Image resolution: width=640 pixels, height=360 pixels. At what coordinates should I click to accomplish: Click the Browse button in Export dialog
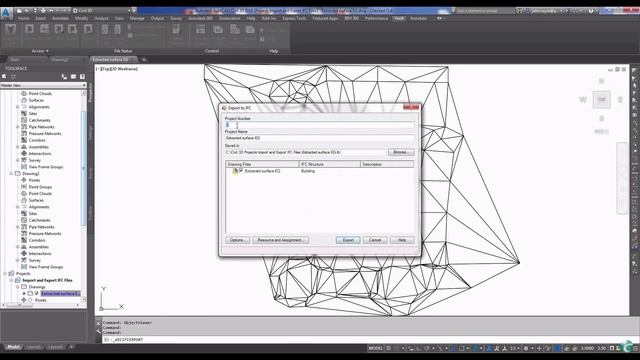(x=401, y=152)
